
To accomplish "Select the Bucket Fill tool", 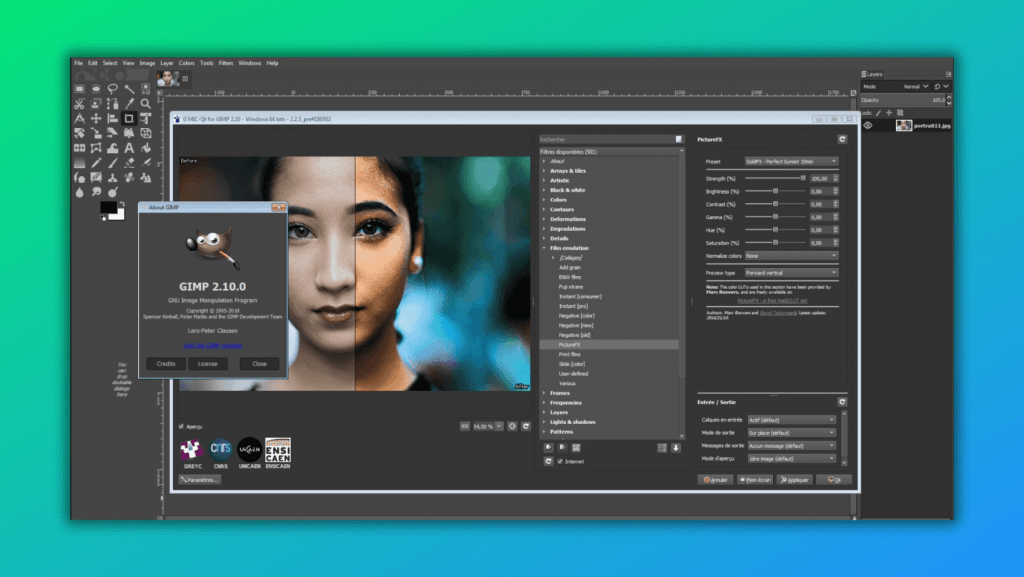I will [x=146, y=148].
